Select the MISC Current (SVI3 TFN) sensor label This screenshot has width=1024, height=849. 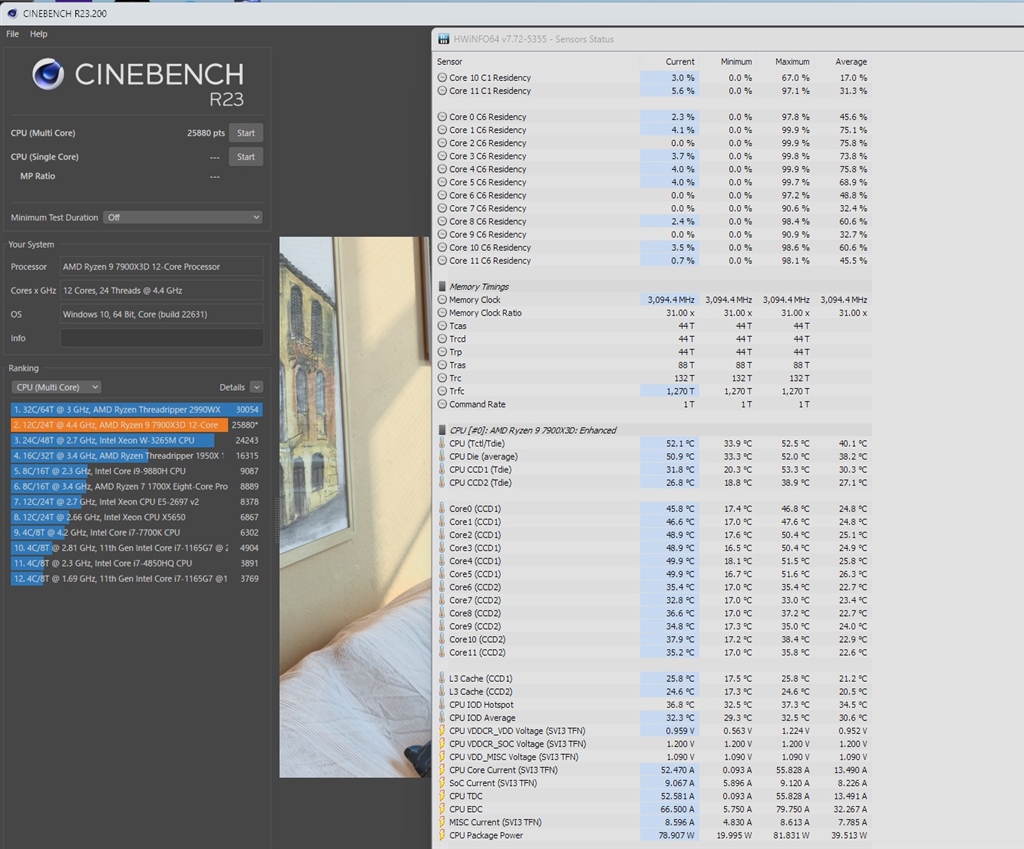tap(495, 822)
